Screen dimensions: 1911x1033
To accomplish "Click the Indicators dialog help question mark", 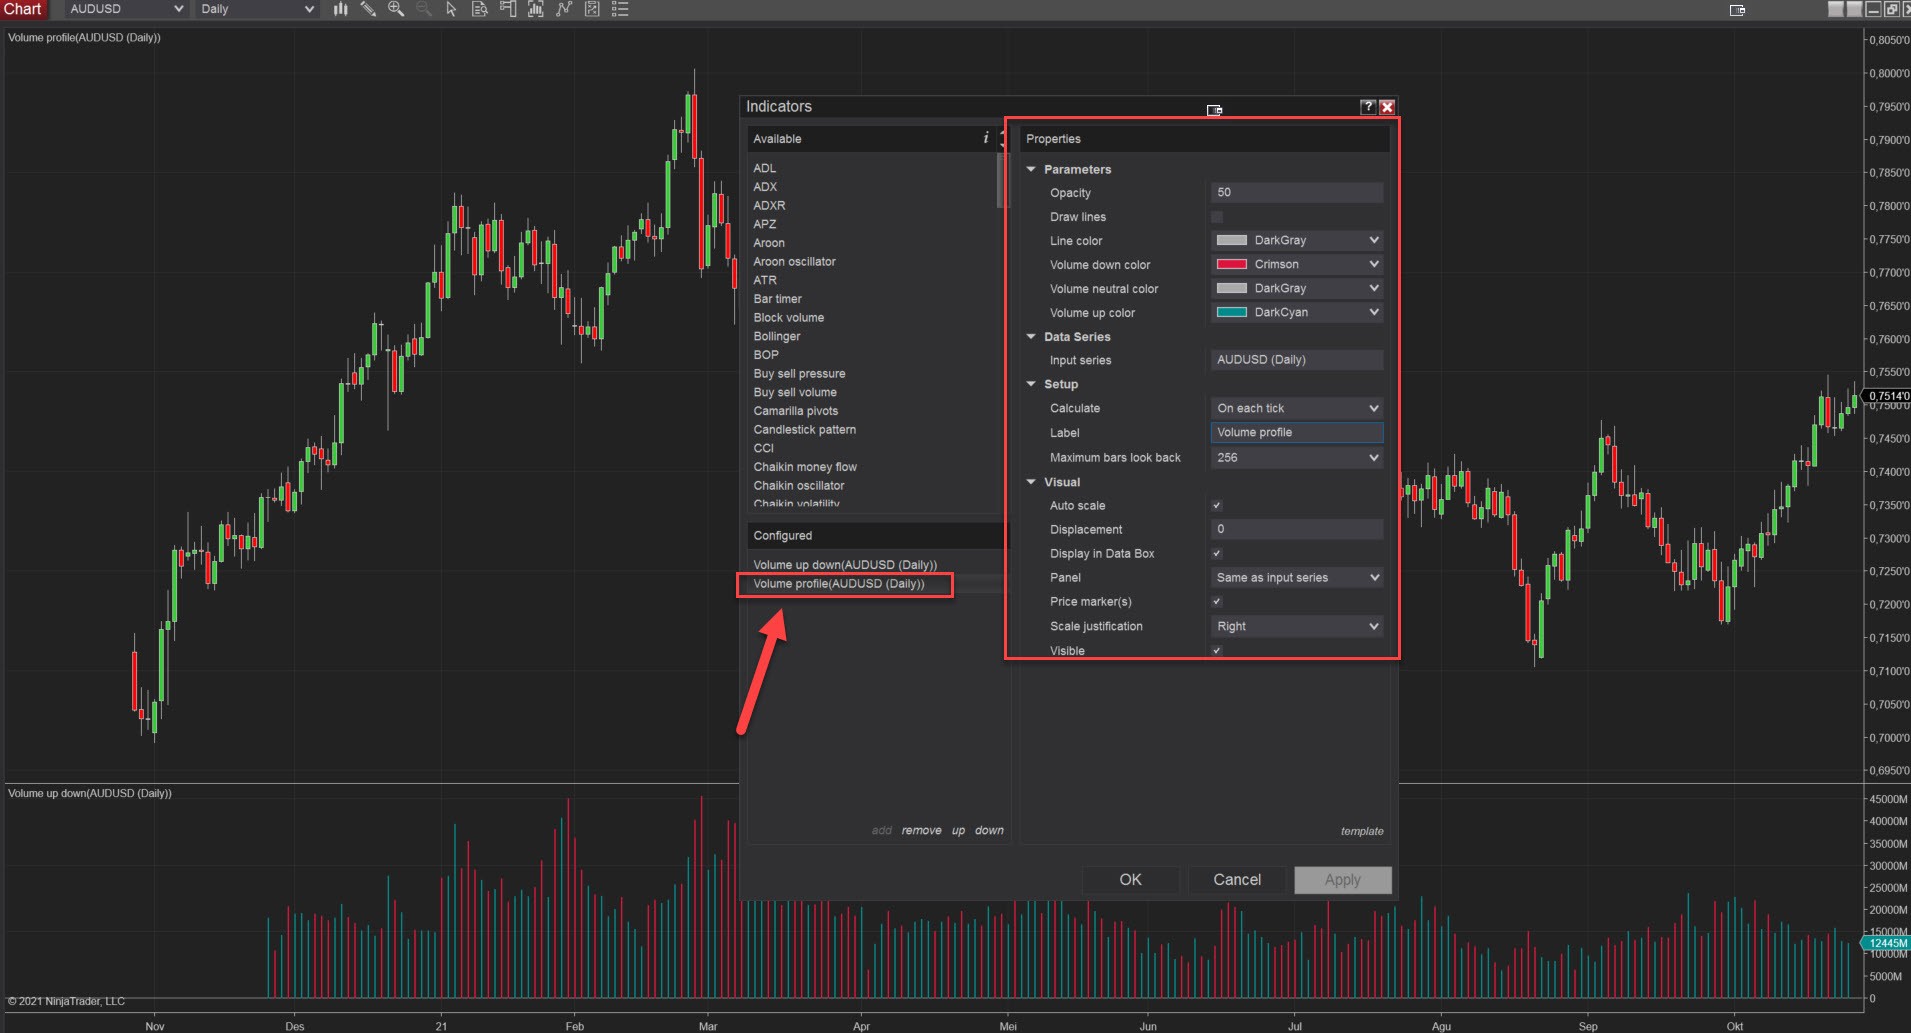I will [1368, 107].
